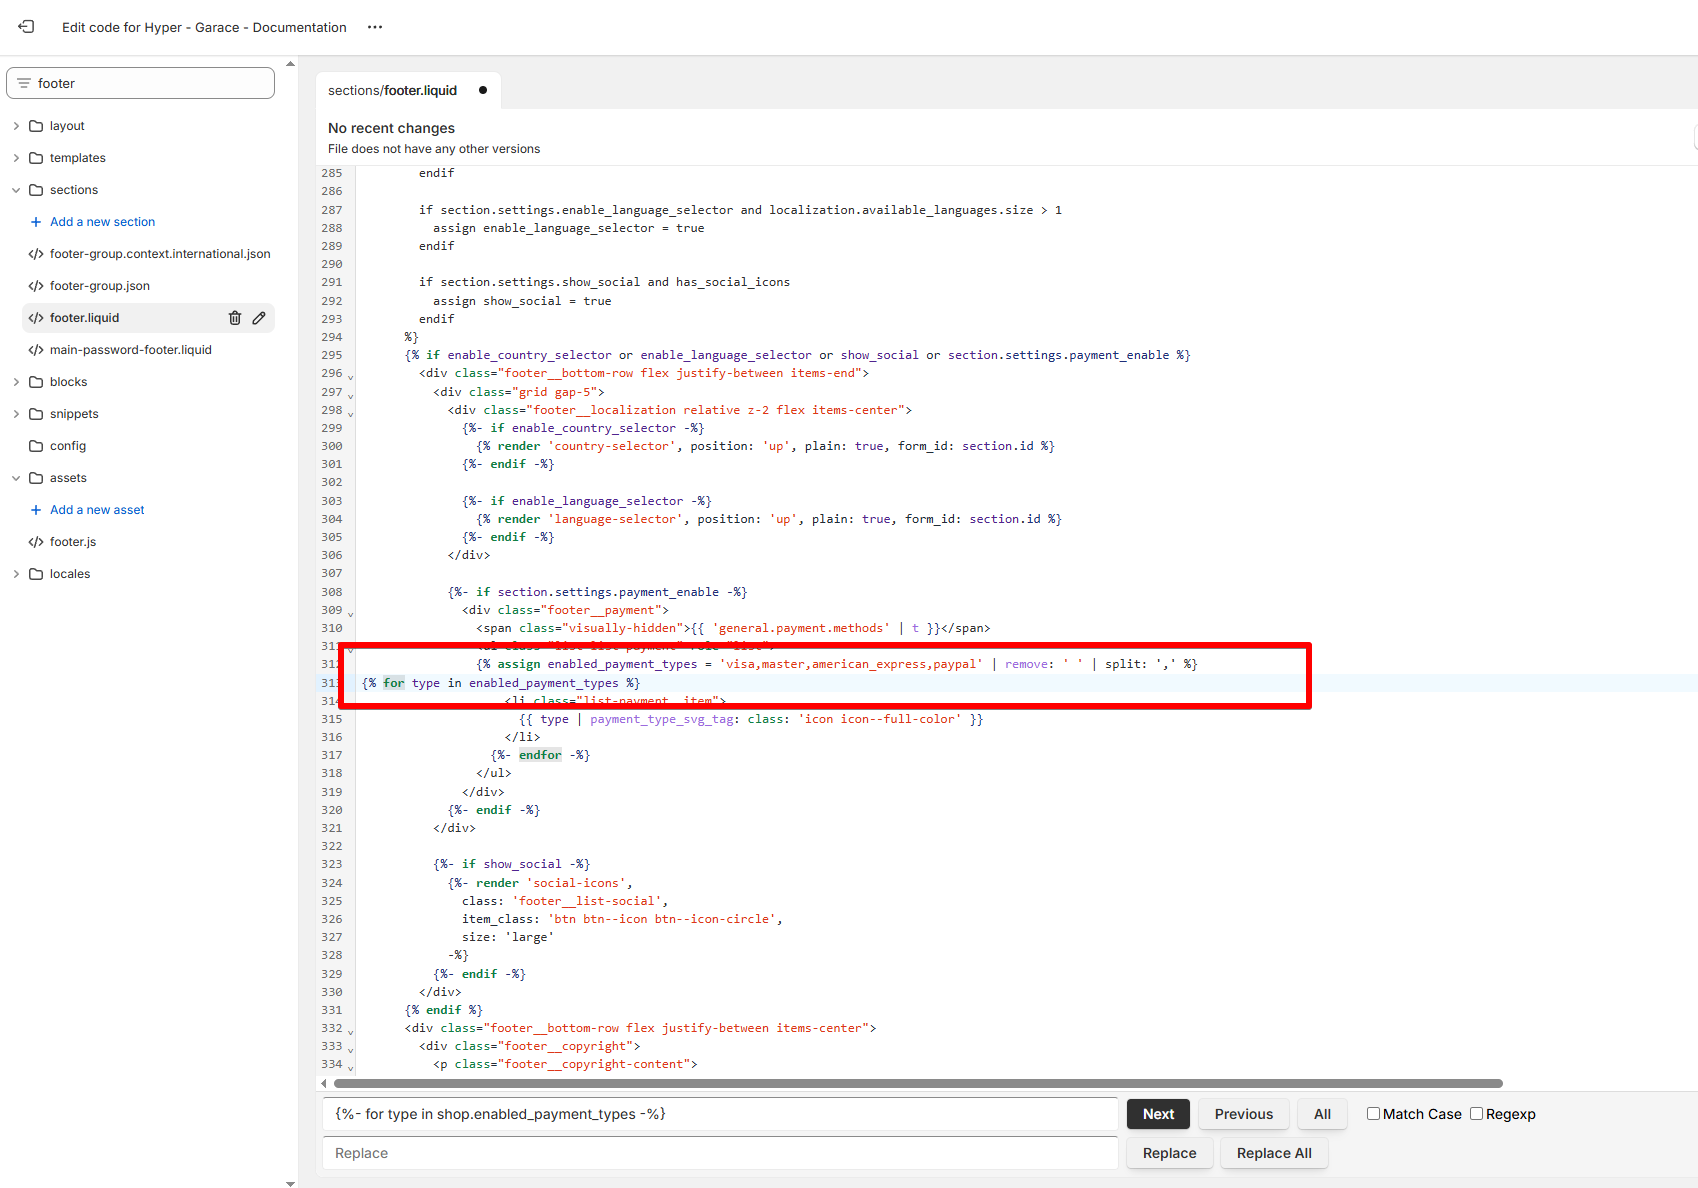Collapse the sections folder chevron
Screen dimensions: 1698x1188
[16, 190]
